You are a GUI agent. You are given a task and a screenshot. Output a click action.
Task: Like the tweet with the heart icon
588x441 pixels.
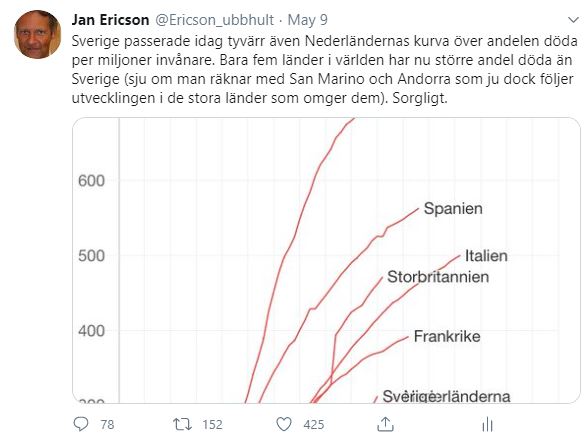(284, 424)
